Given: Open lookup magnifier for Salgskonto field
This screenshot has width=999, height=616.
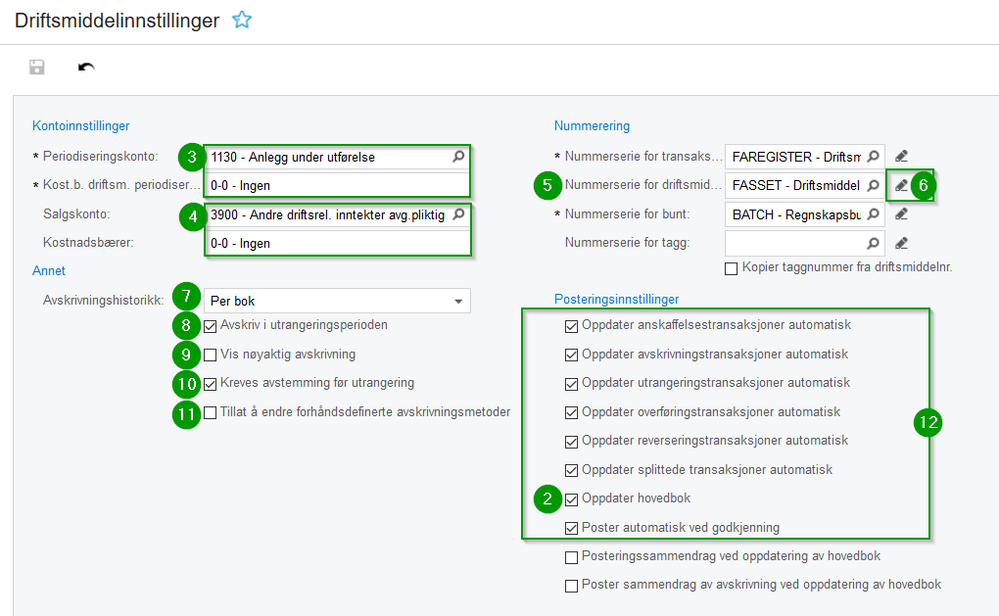Looking at the screenshot, I should pyautogui.click(x=458, y=215).
